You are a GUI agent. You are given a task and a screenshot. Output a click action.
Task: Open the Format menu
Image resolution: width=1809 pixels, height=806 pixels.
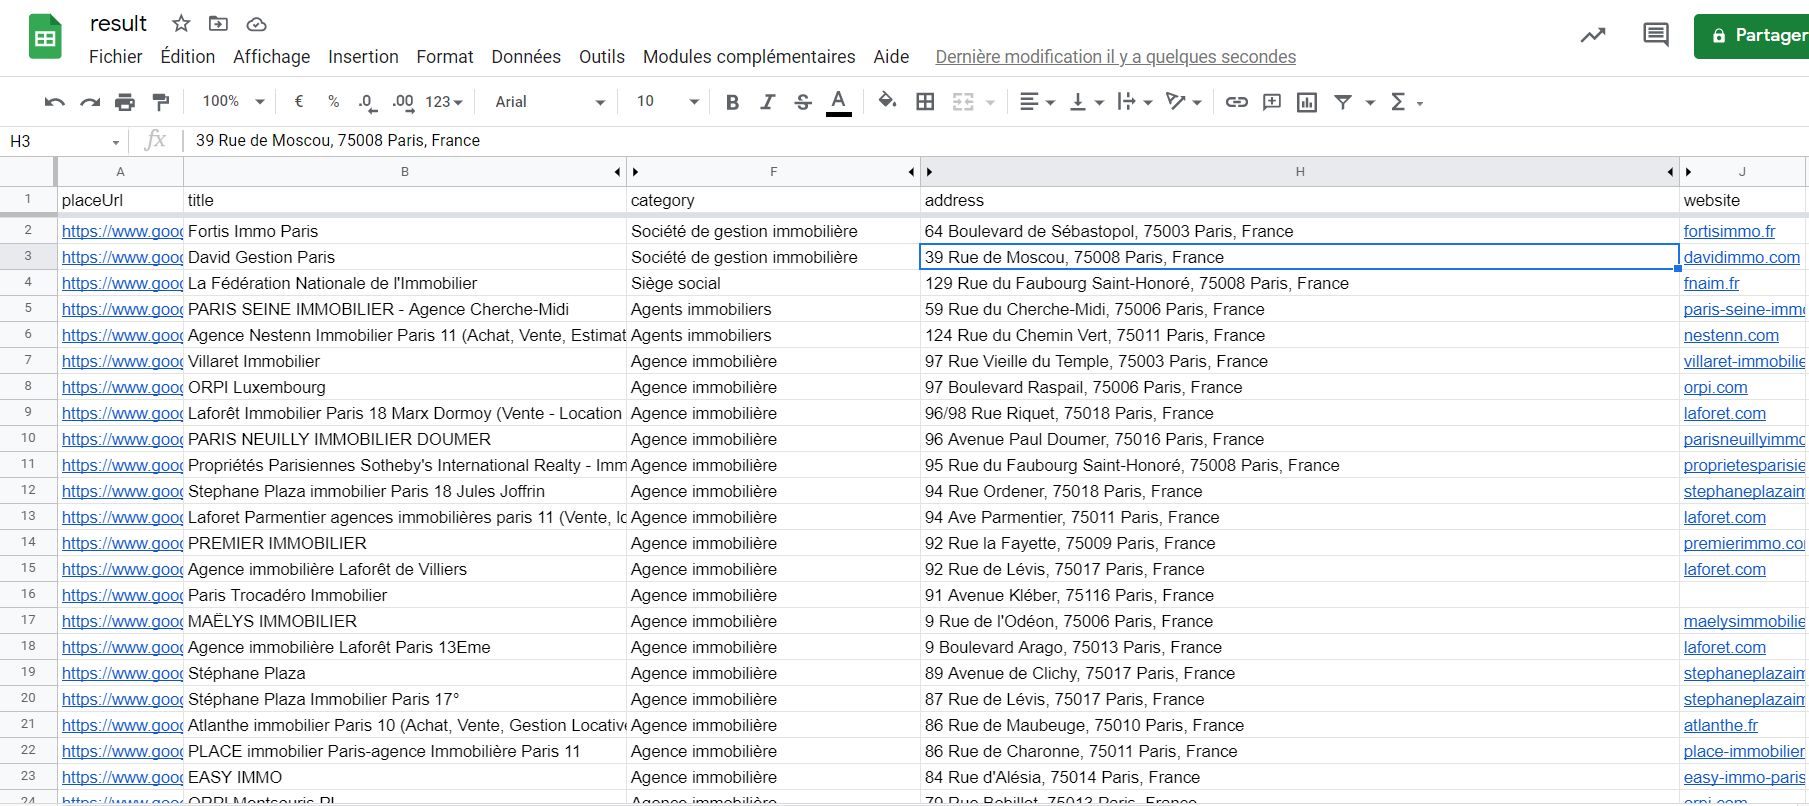coord(445,57)
